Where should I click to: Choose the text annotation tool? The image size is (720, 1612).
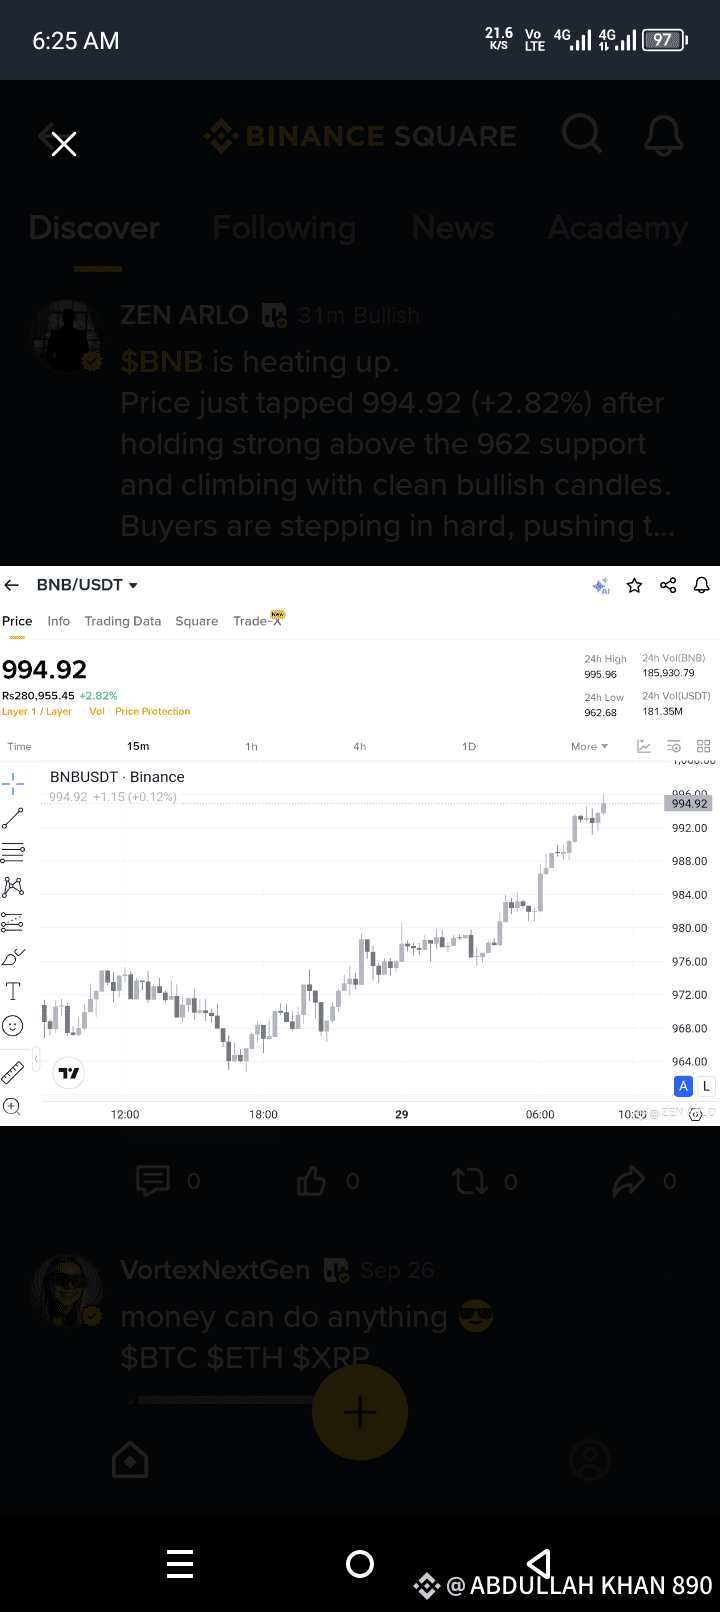pyautogui.click(x=13, y=991)
